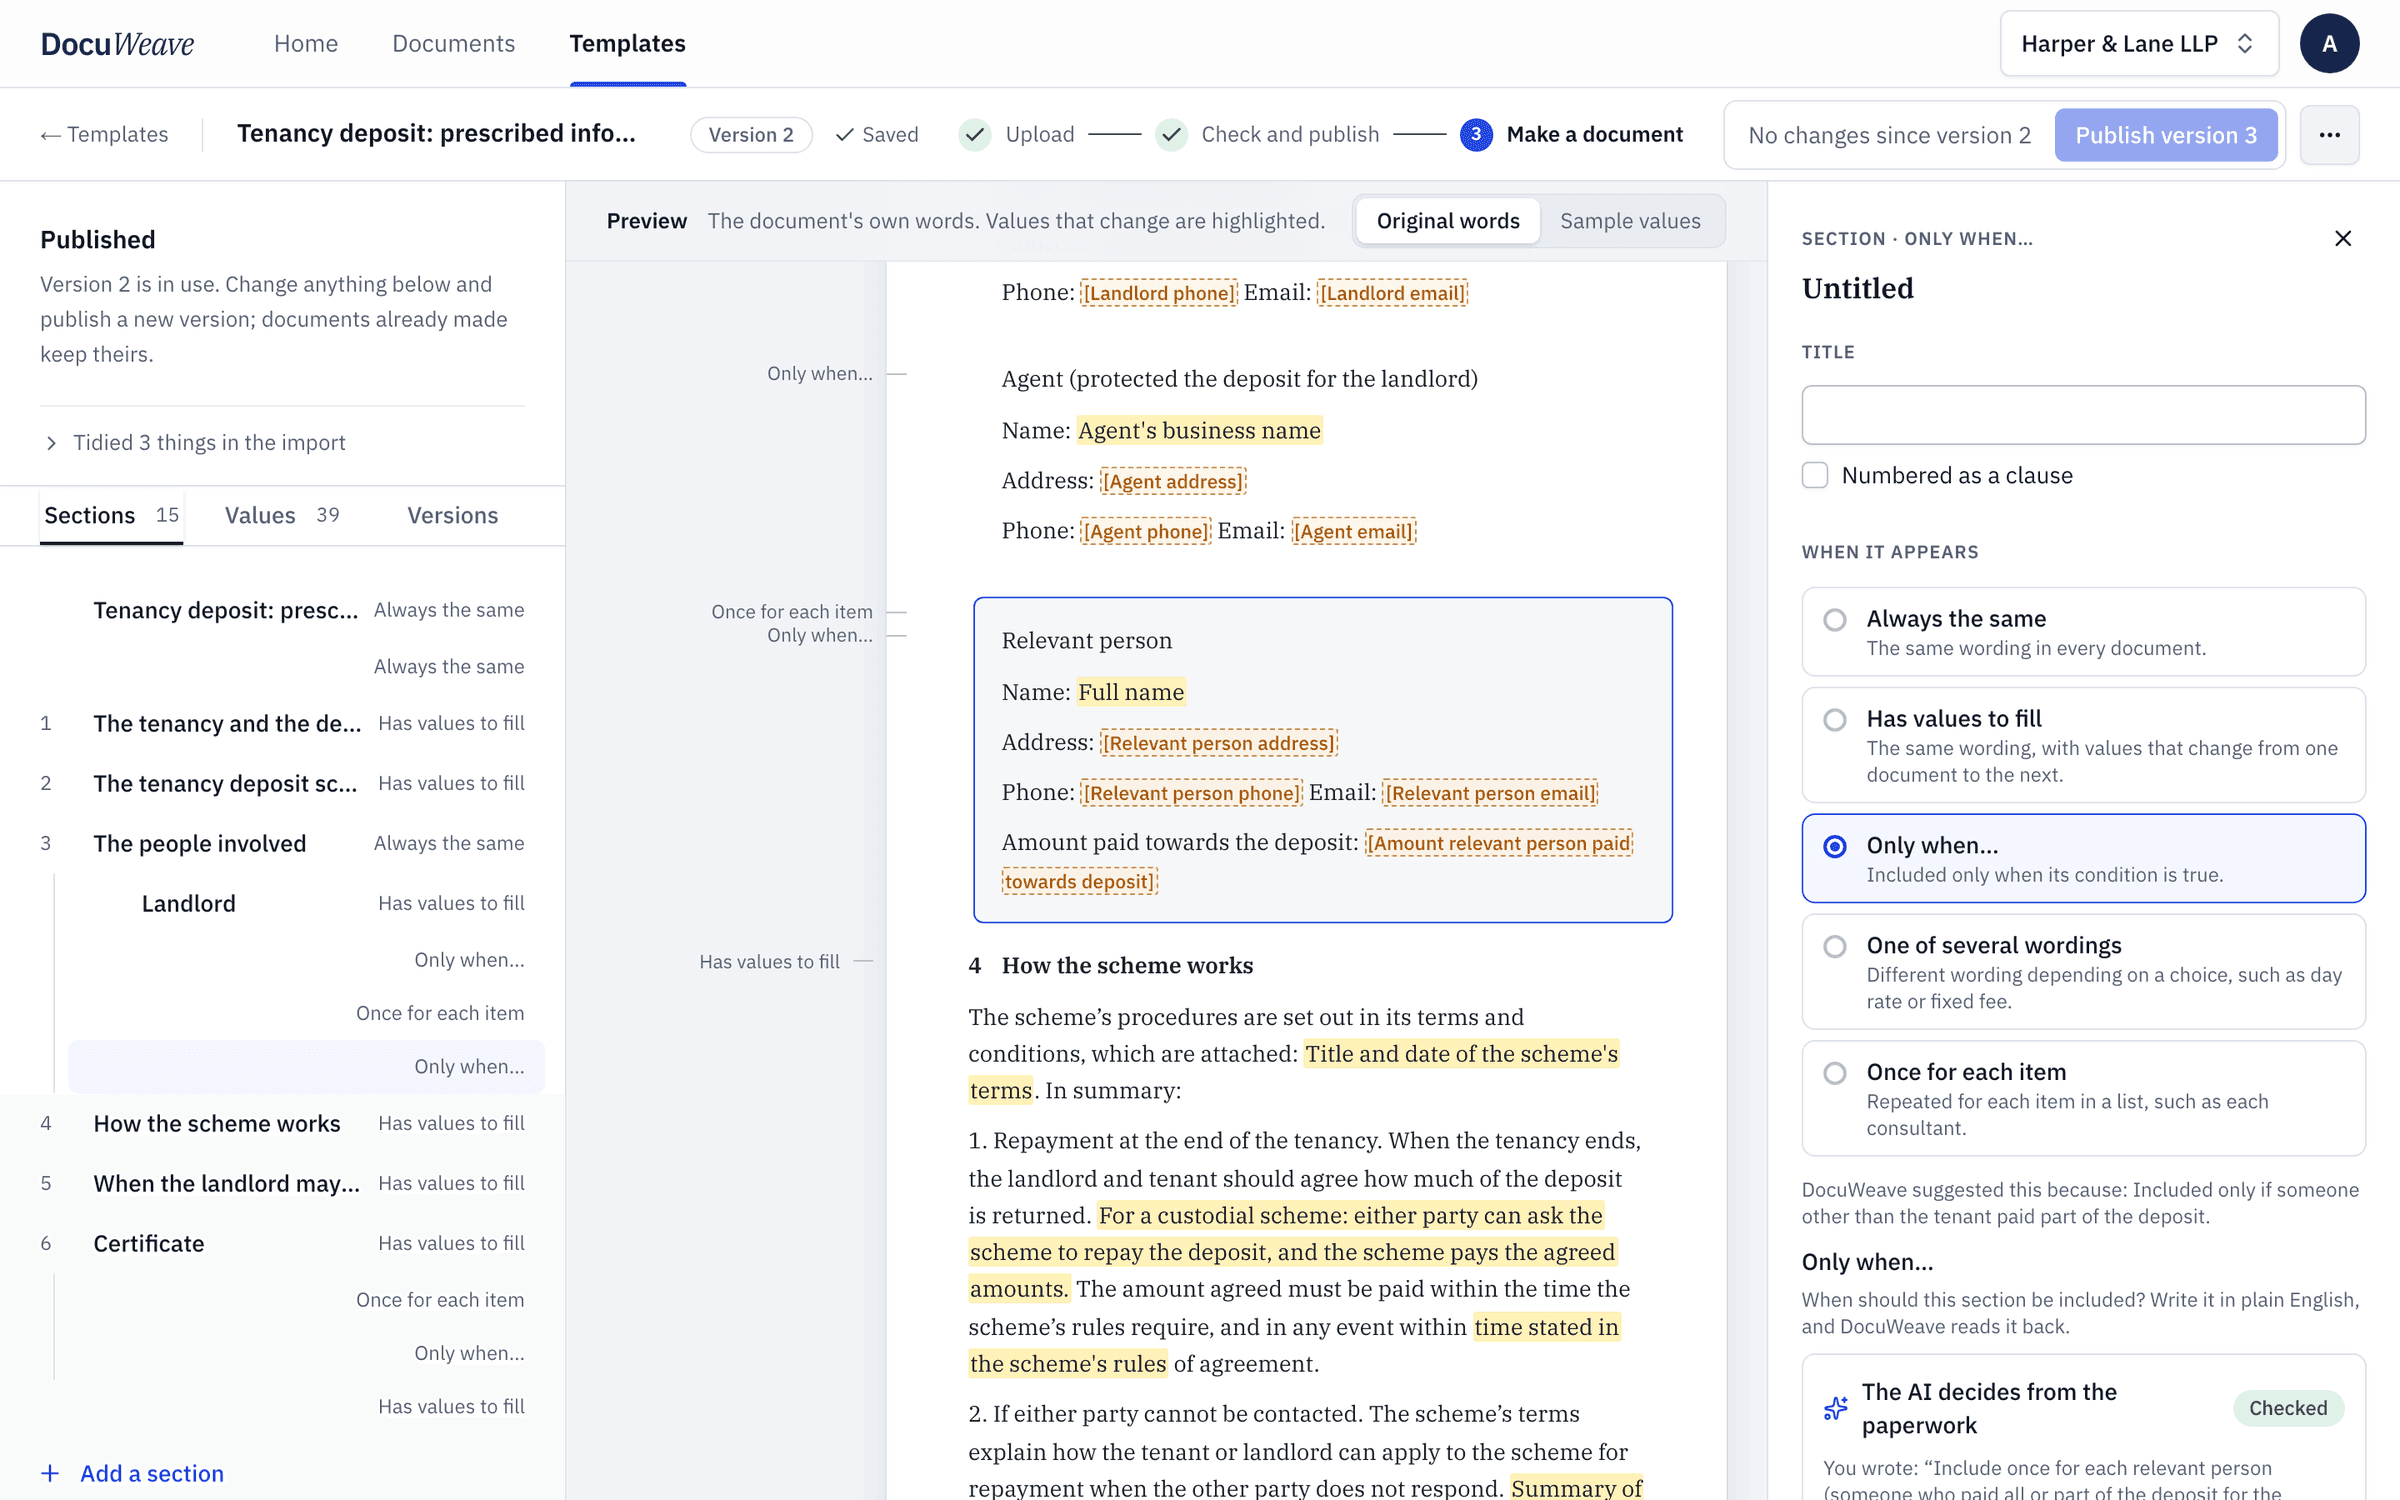Viewport: 2400px width, 1500px height.
Task: Click the DocuWeave logo
Action: pyautogui.click(x=117, y=43)
